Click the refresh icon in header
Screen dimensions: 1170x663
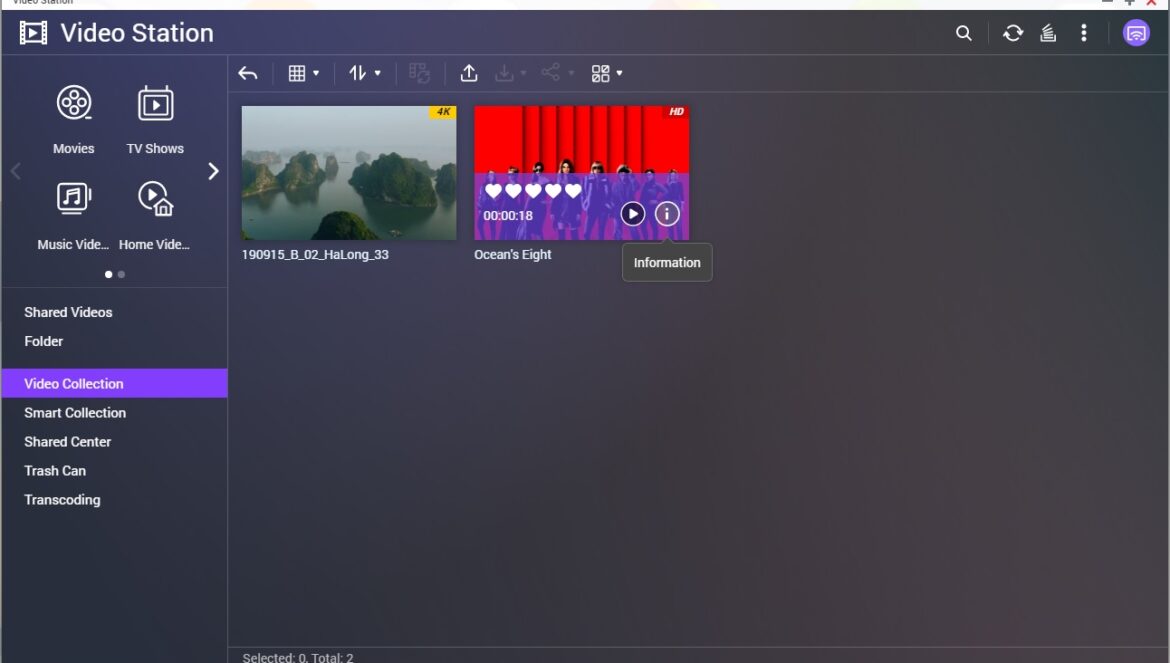click(1013, 33)
